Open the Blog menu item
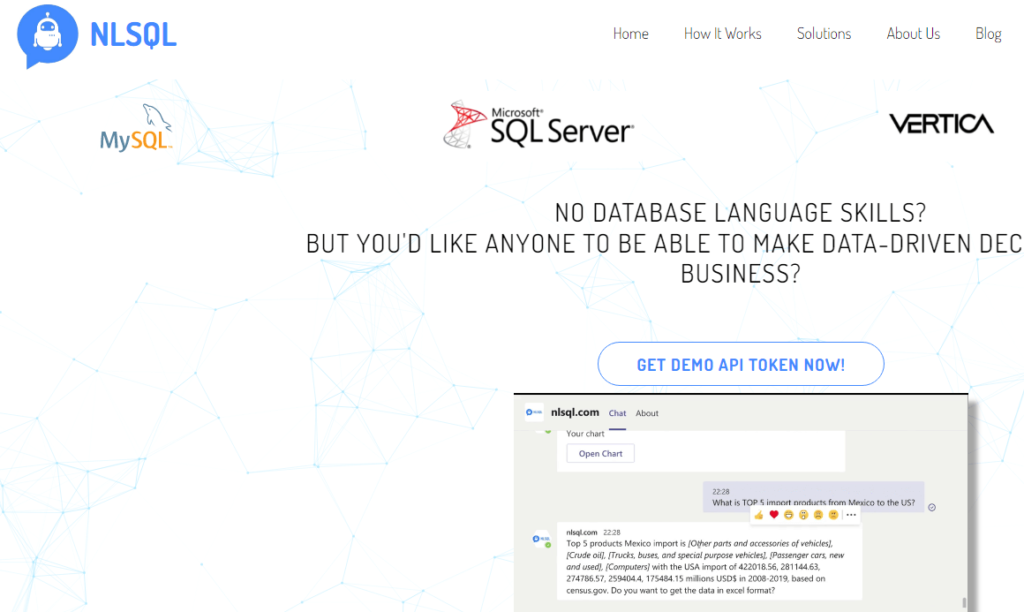 [x=988, y=33]
